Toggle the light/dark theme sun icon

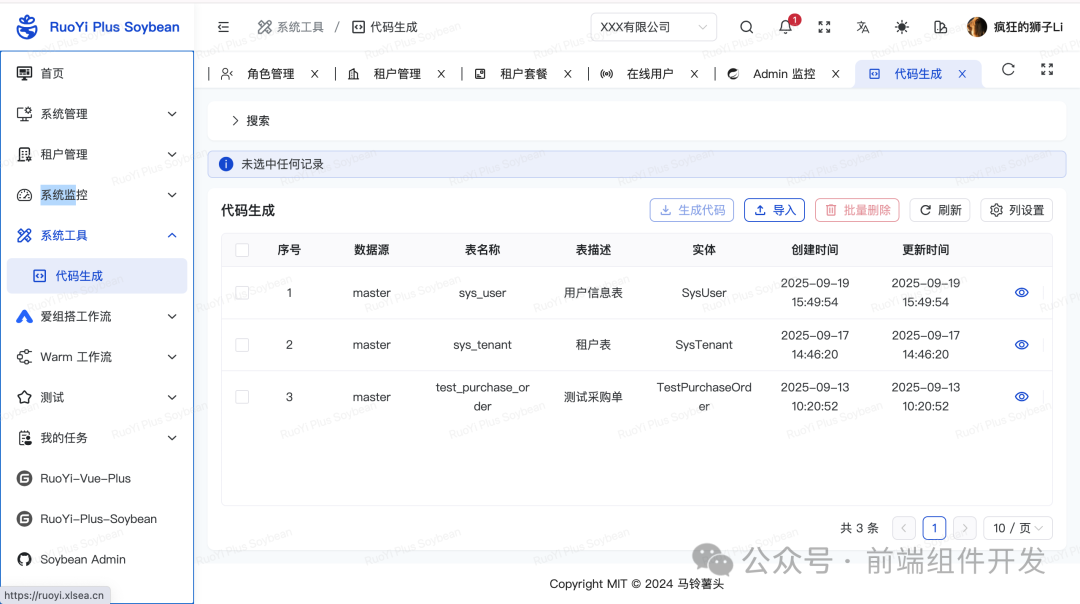[901, 27]
